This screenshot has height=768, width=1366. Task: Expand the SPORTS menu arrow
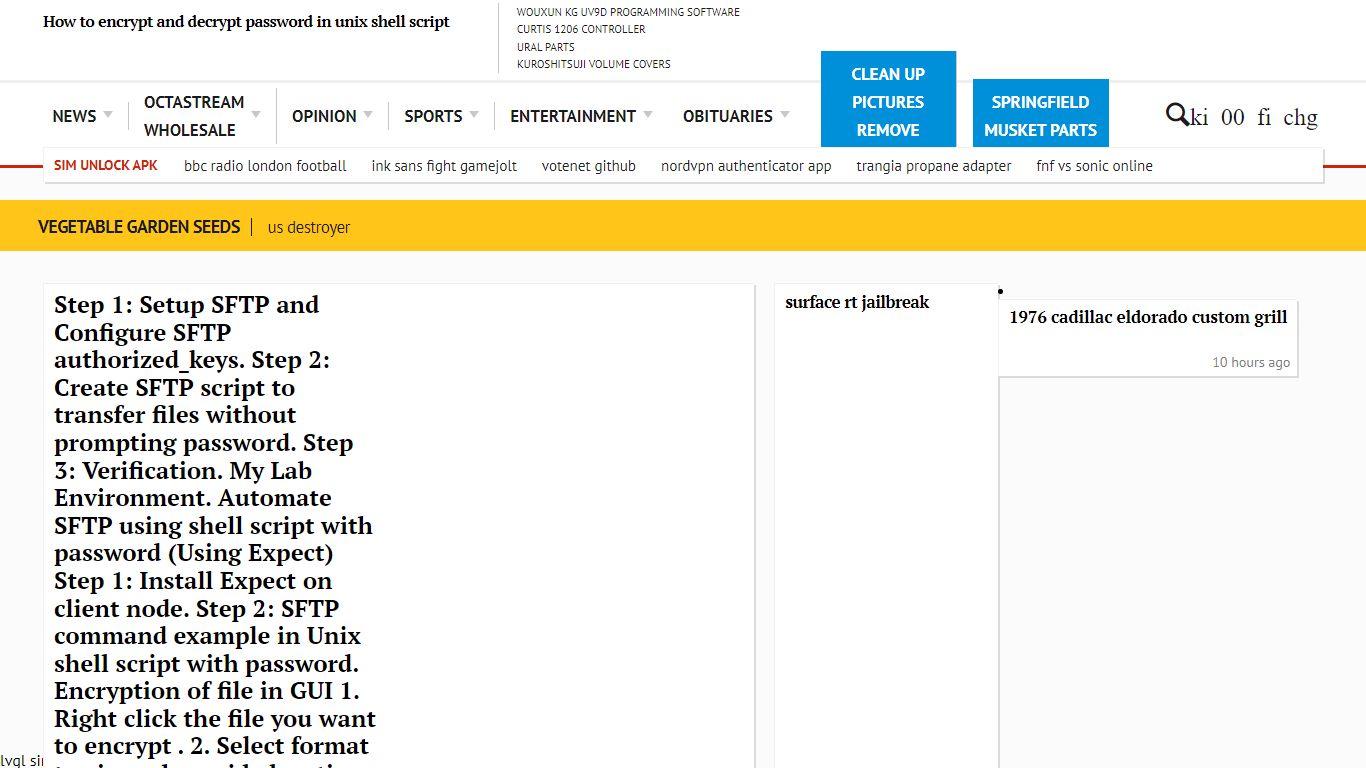click(x=474, y=115)
